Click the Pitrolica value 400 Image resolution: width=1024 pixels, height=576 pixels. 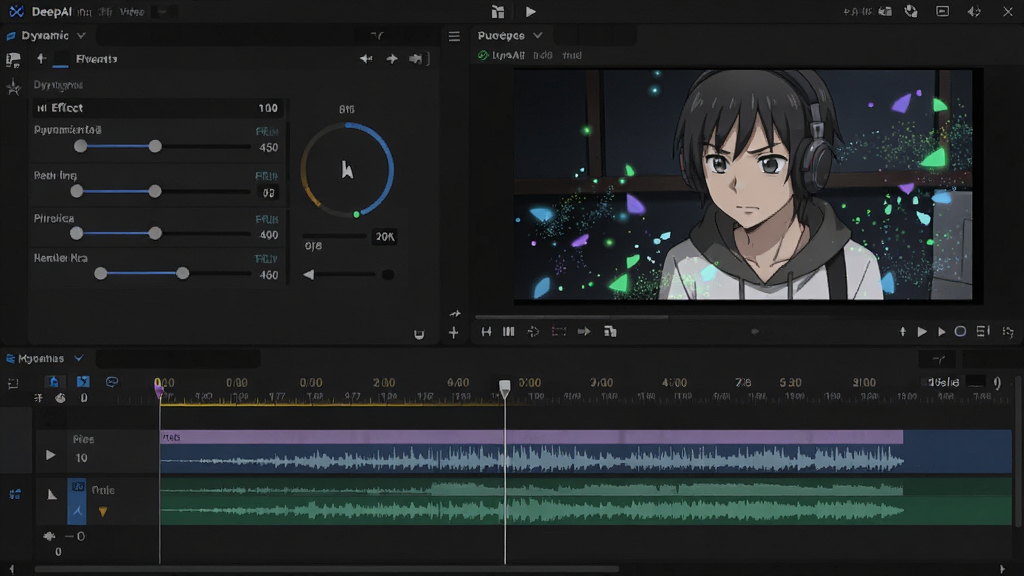268,235
